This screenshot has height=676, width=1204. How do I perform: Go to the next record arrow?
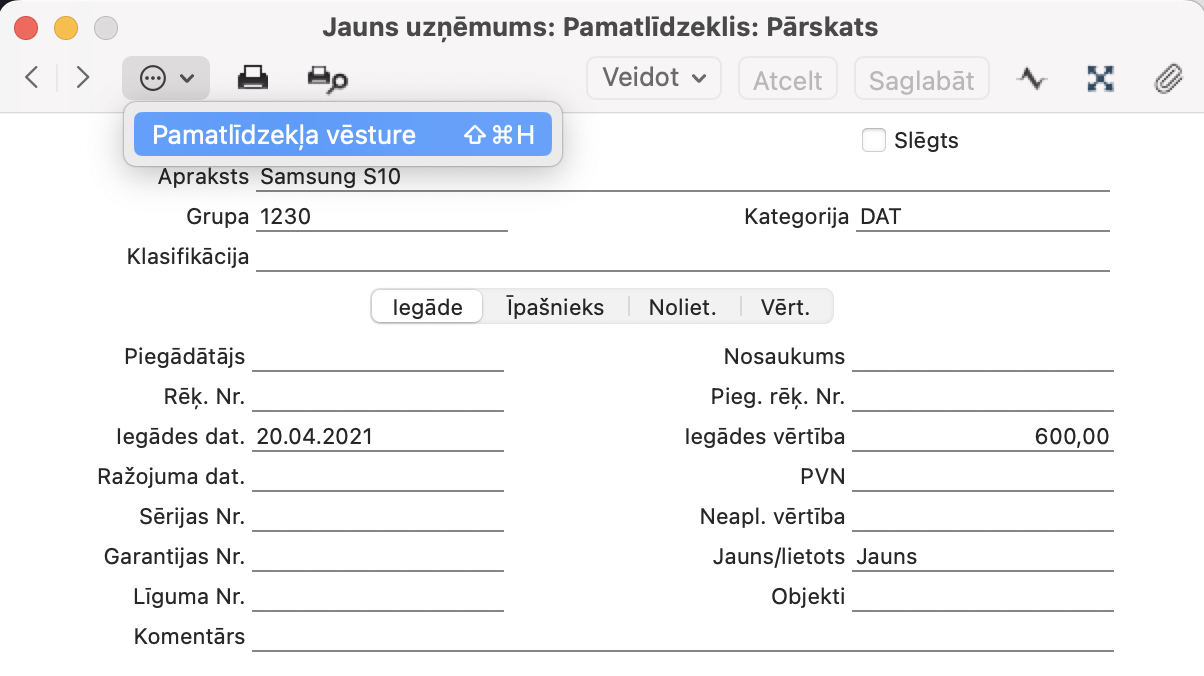[x=83, y=78]
